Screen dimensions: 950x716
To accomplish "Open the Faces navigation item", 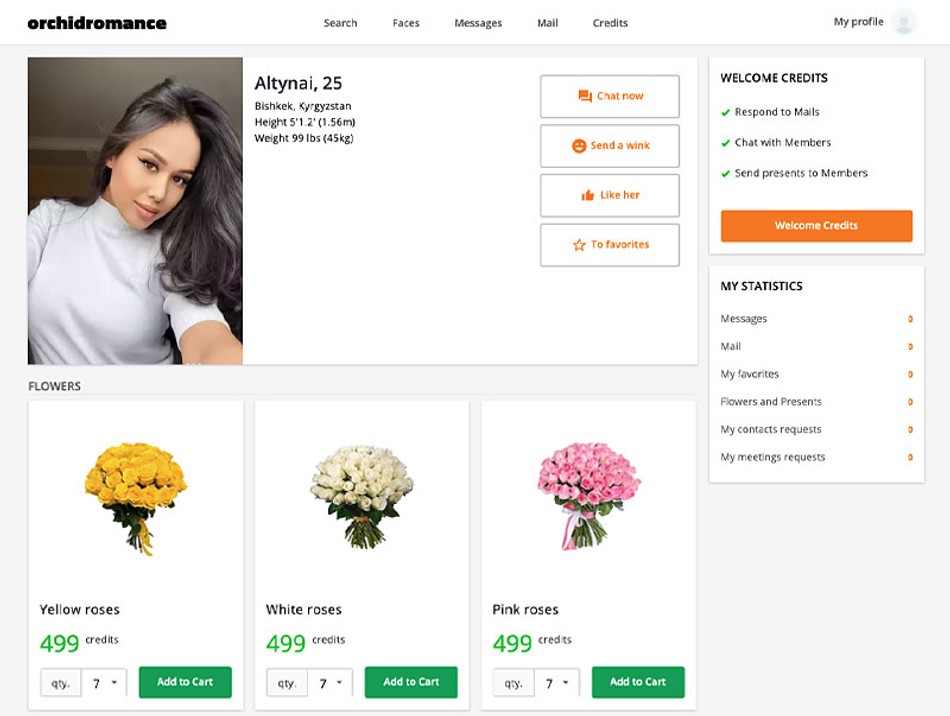I will coord(406,23).
